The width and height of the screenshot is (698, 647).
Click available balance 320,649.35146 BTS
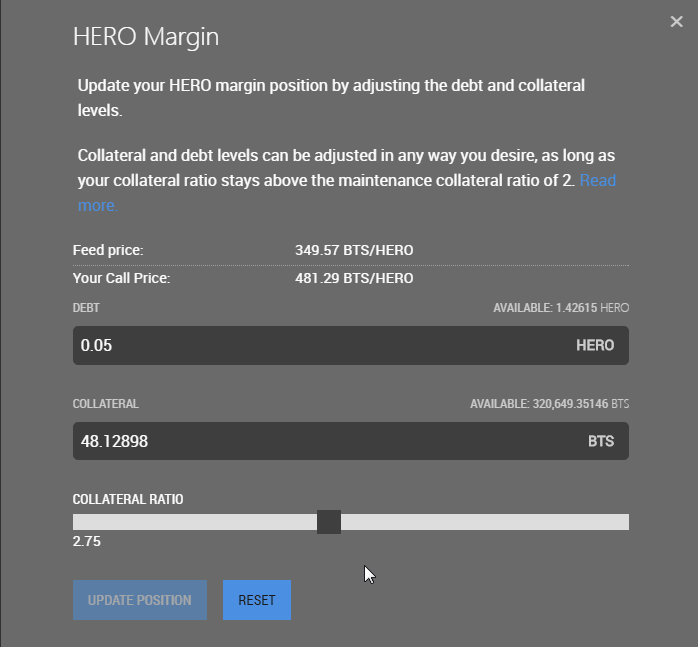tap(549, 404)
